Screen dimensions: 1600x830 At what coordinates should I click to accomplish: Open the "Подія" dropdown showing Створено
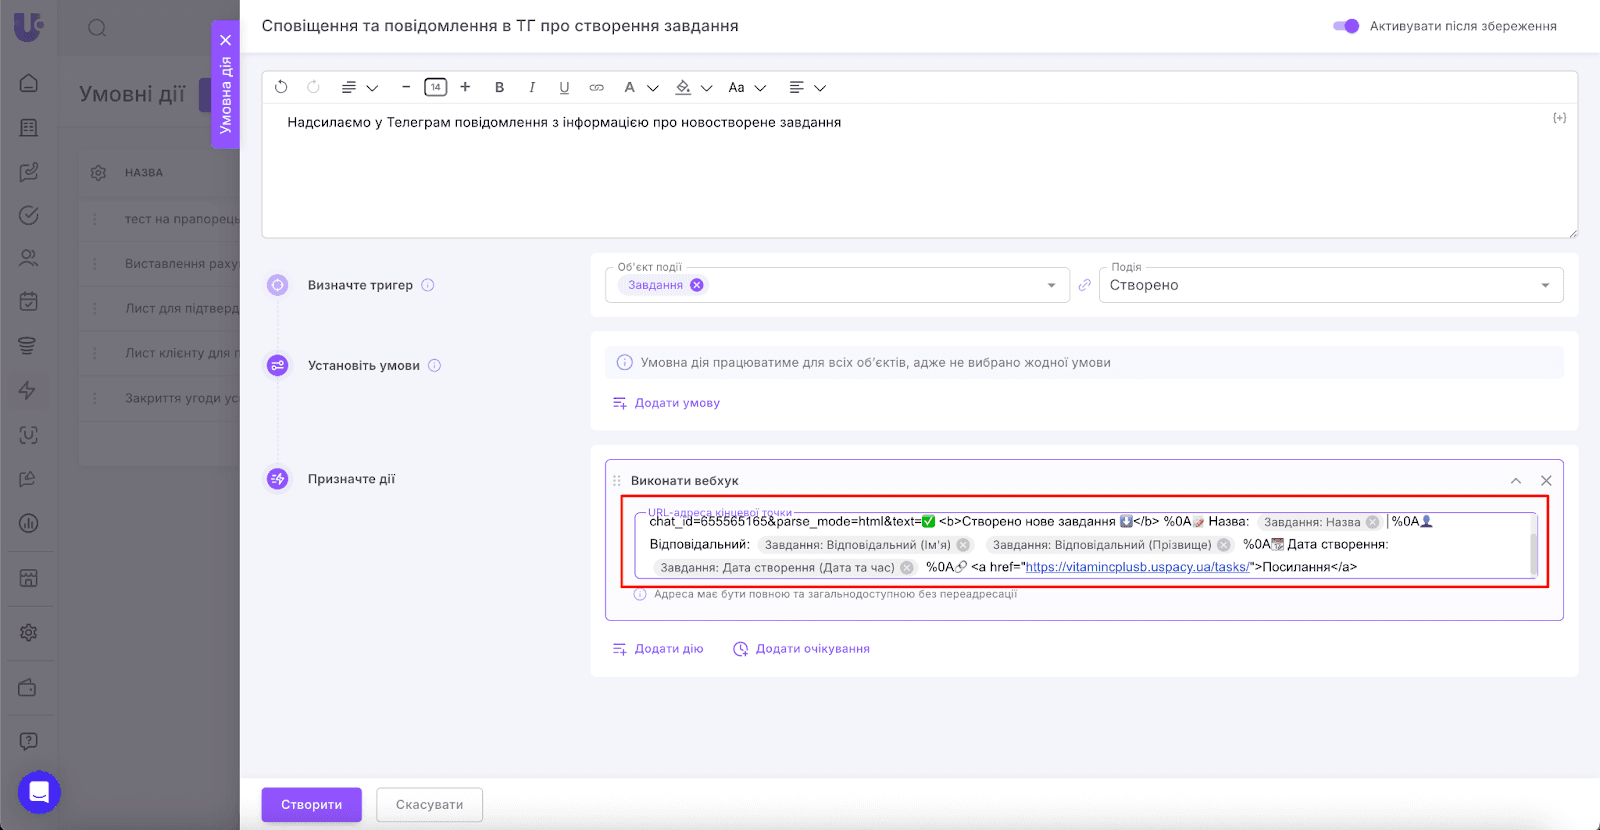1330,285
